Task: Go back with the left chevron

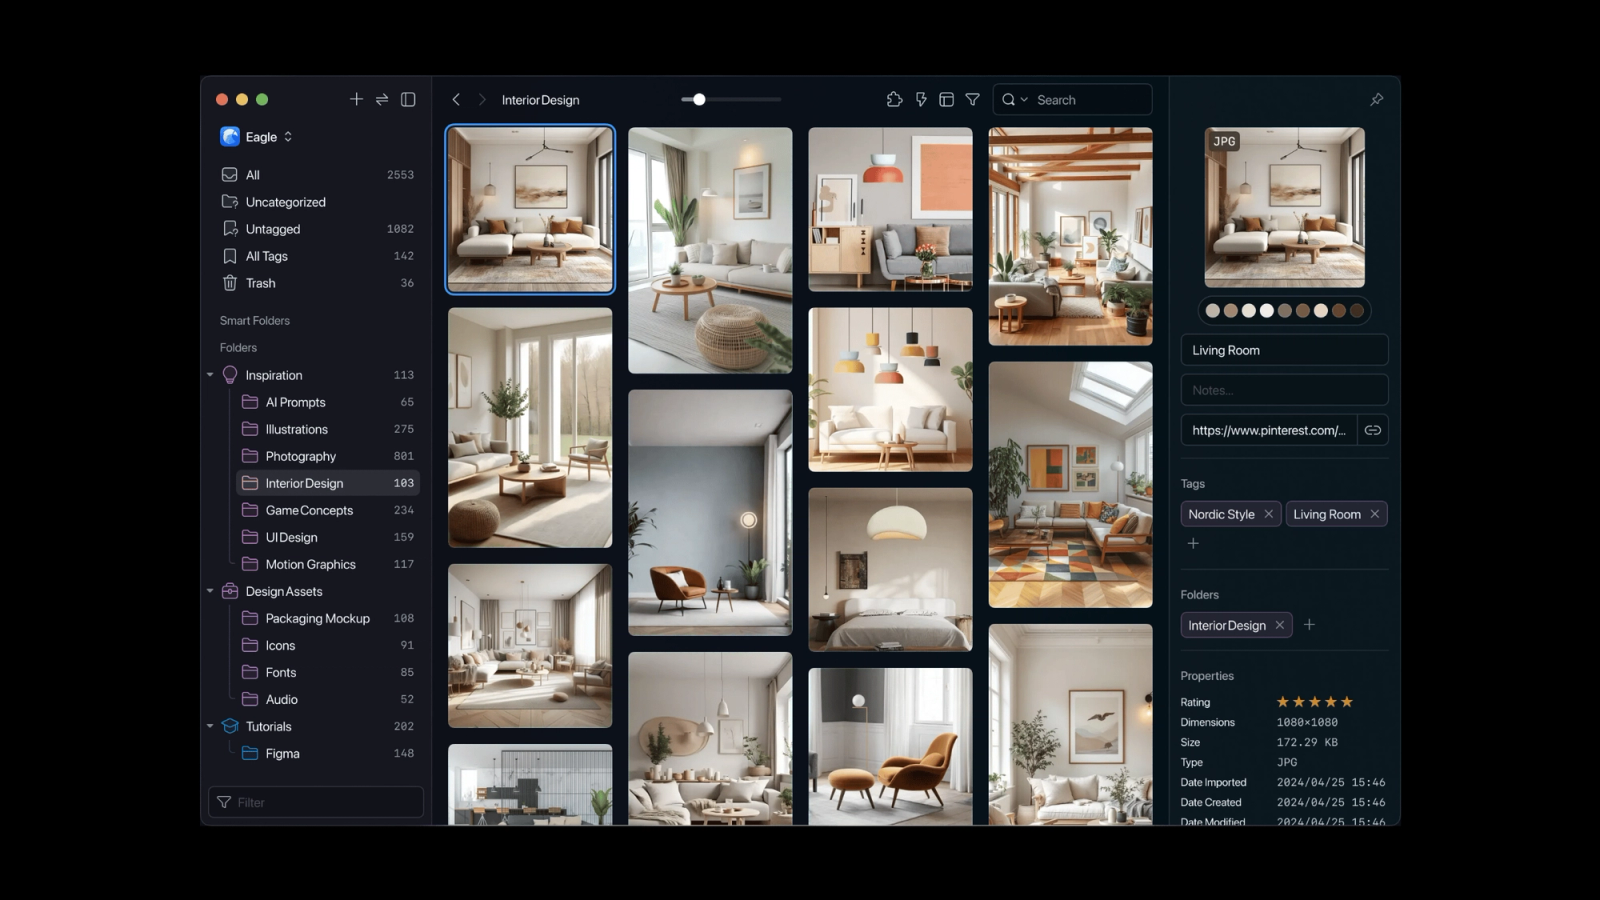Action: (x=456, y=99)
